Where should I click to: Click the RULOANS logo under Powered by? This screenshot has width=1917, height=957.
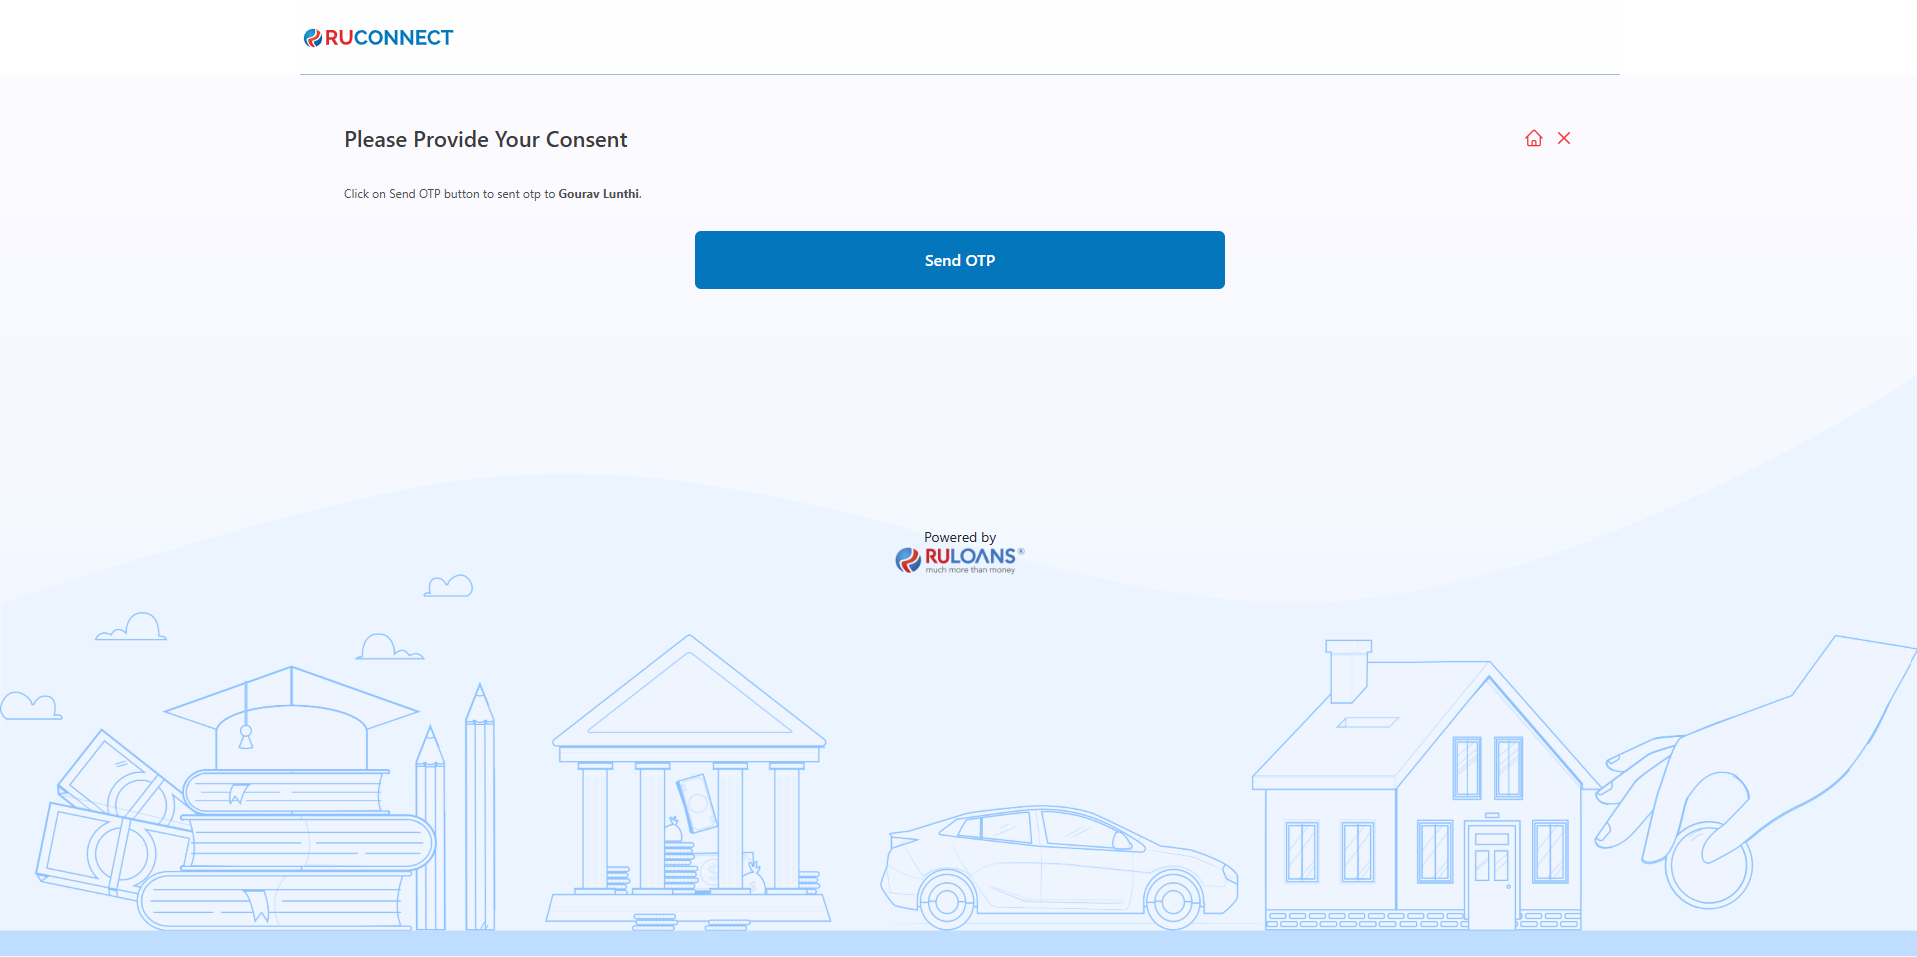(959, 559)
